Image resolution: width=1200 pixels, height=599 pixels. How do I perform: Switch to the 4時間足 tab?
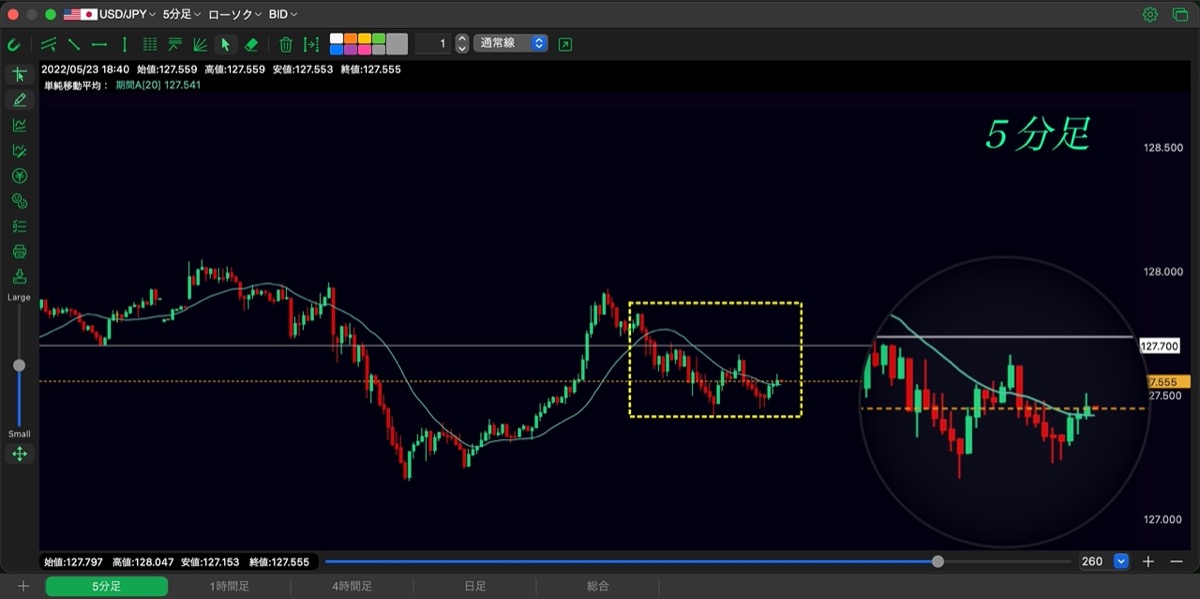point(352,586)
